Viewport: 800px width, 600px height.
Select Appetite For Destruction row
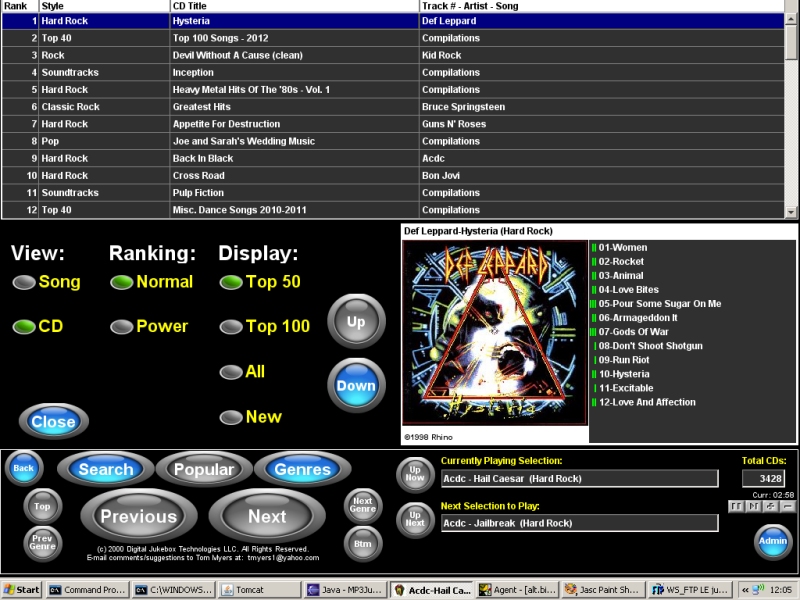(393, 124)
